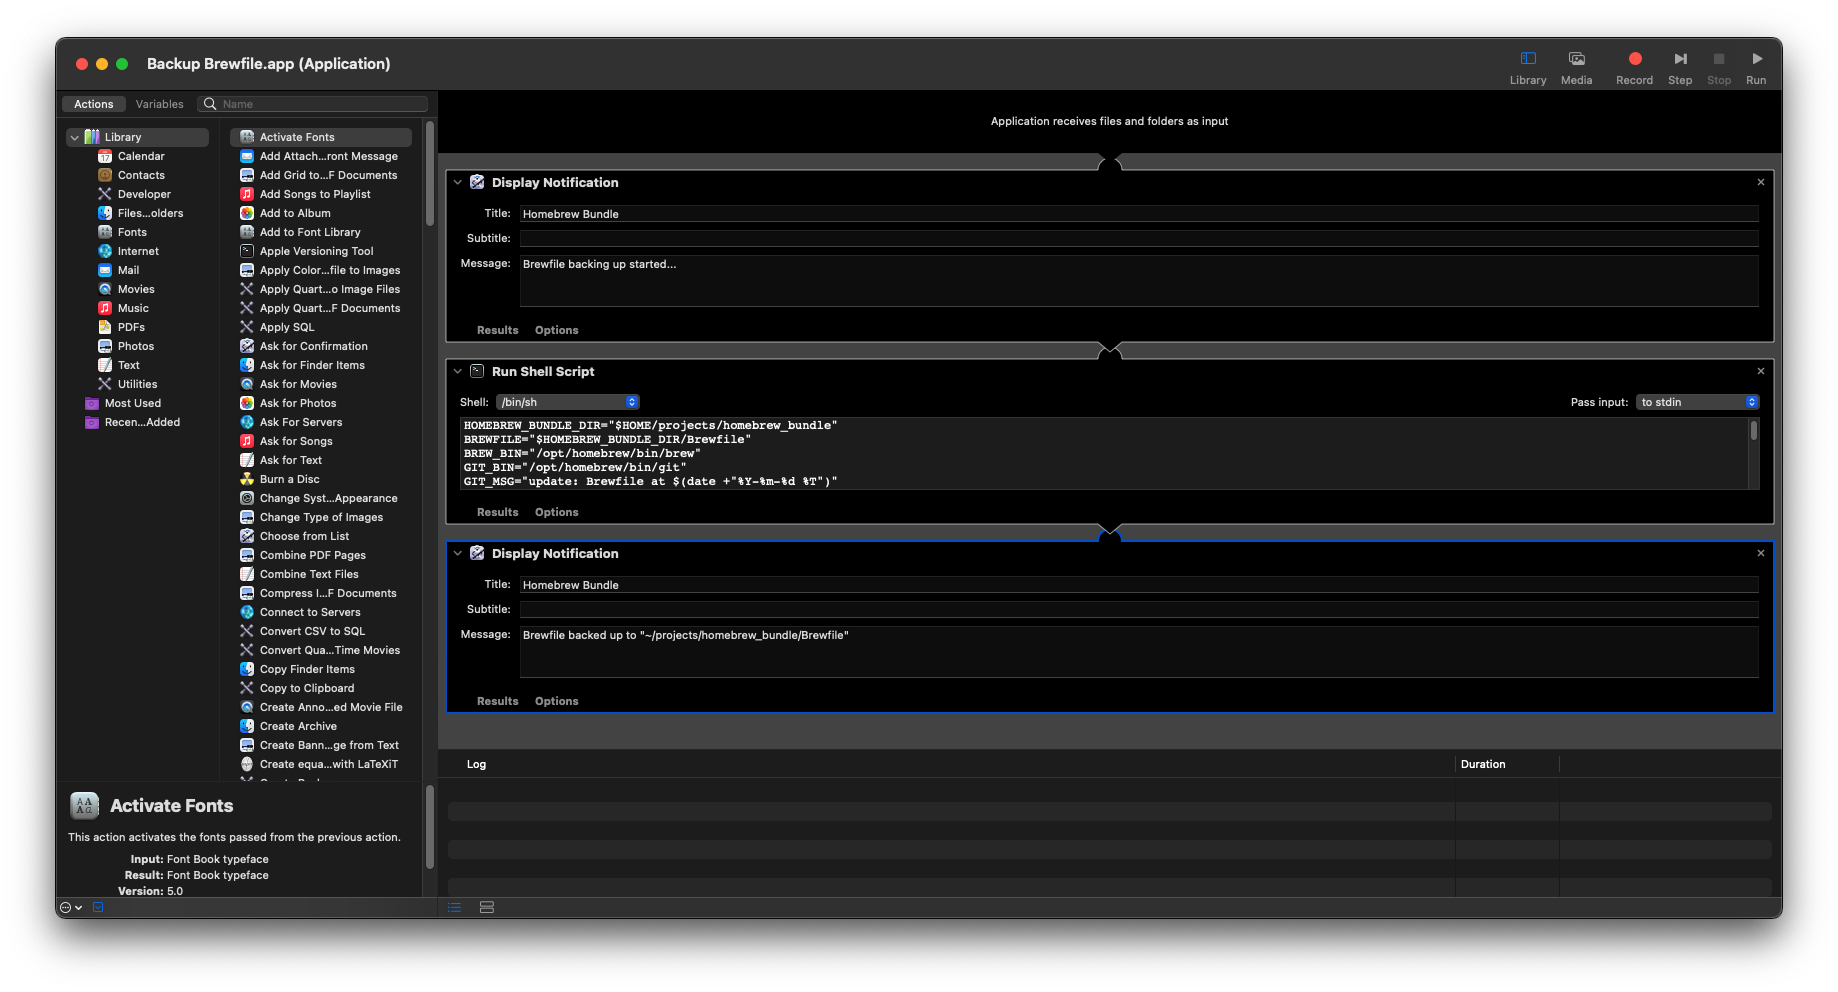Switch to the Variables tab
1838x992 pixels.
tap(159, 104)
